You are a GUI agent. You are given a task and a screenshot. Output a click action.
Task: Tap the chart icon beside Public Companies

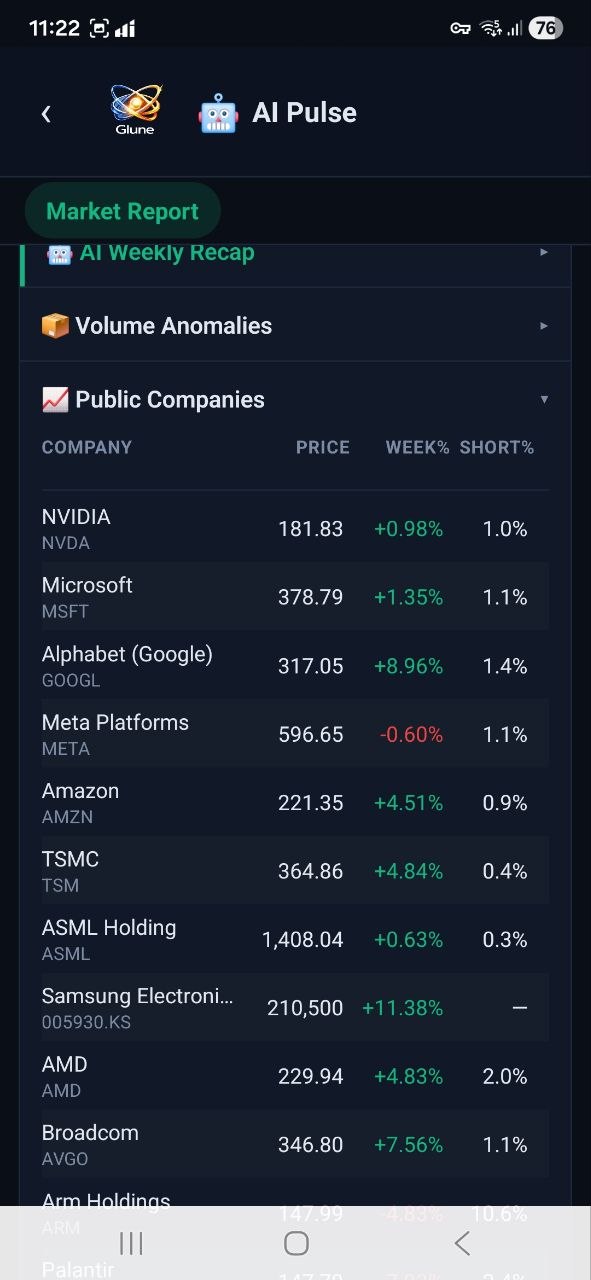pyautogui.click(x=57, y=399)
